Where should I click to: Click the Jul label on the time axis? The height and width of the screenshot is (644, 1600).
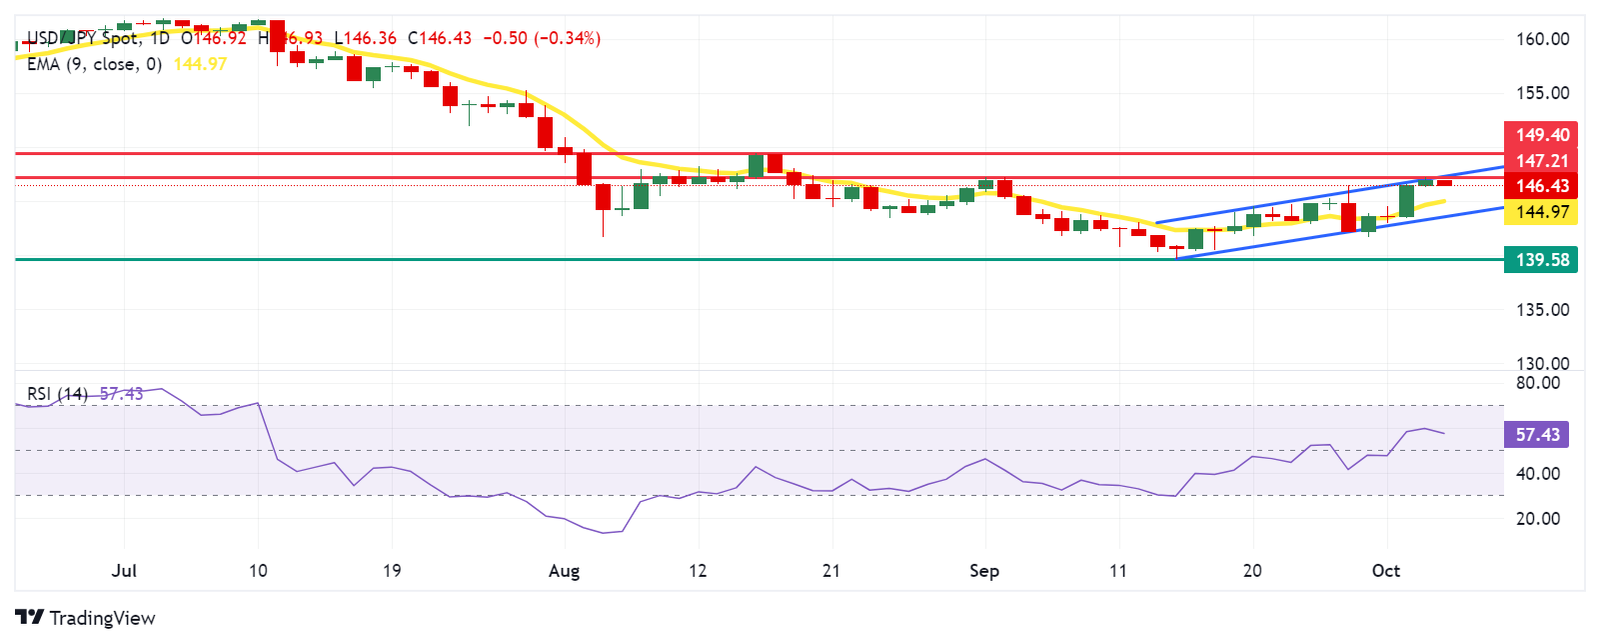[124, 571]
